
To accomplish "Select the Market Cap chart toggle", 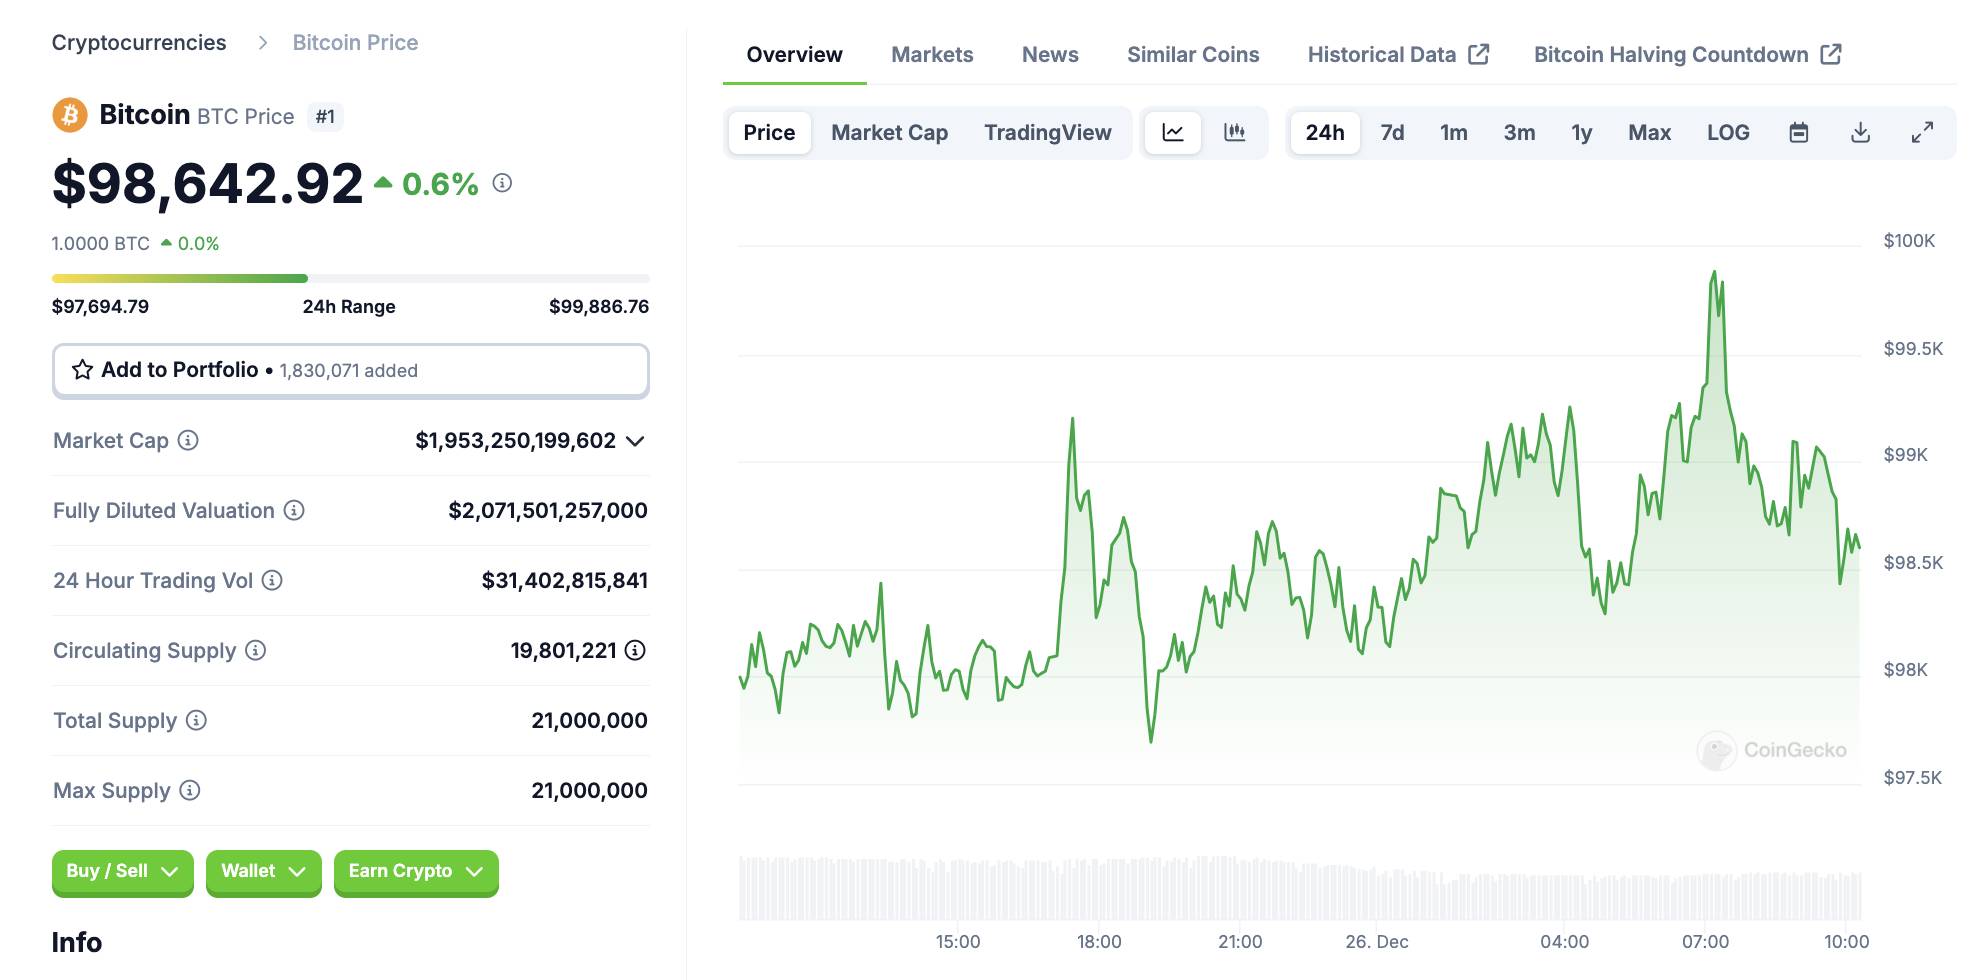I will tap(889, 132).
